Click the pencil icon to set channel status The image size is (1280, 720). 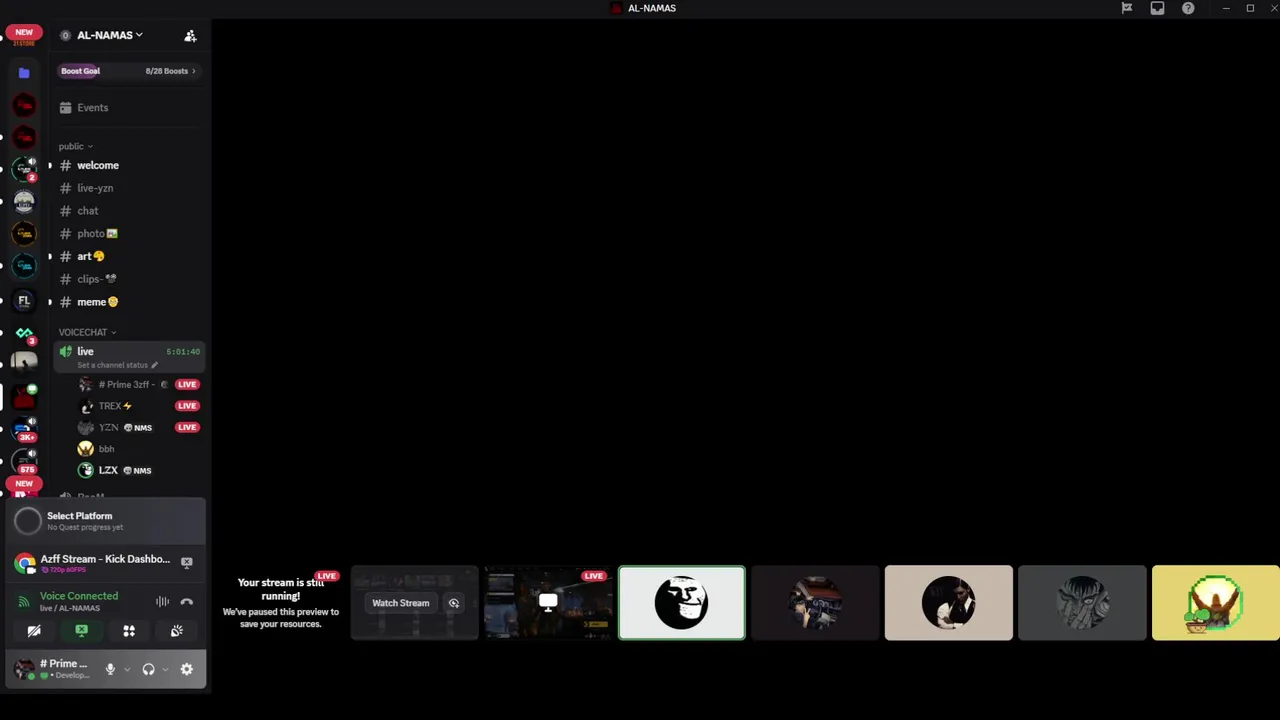click(x=154, y=365)
